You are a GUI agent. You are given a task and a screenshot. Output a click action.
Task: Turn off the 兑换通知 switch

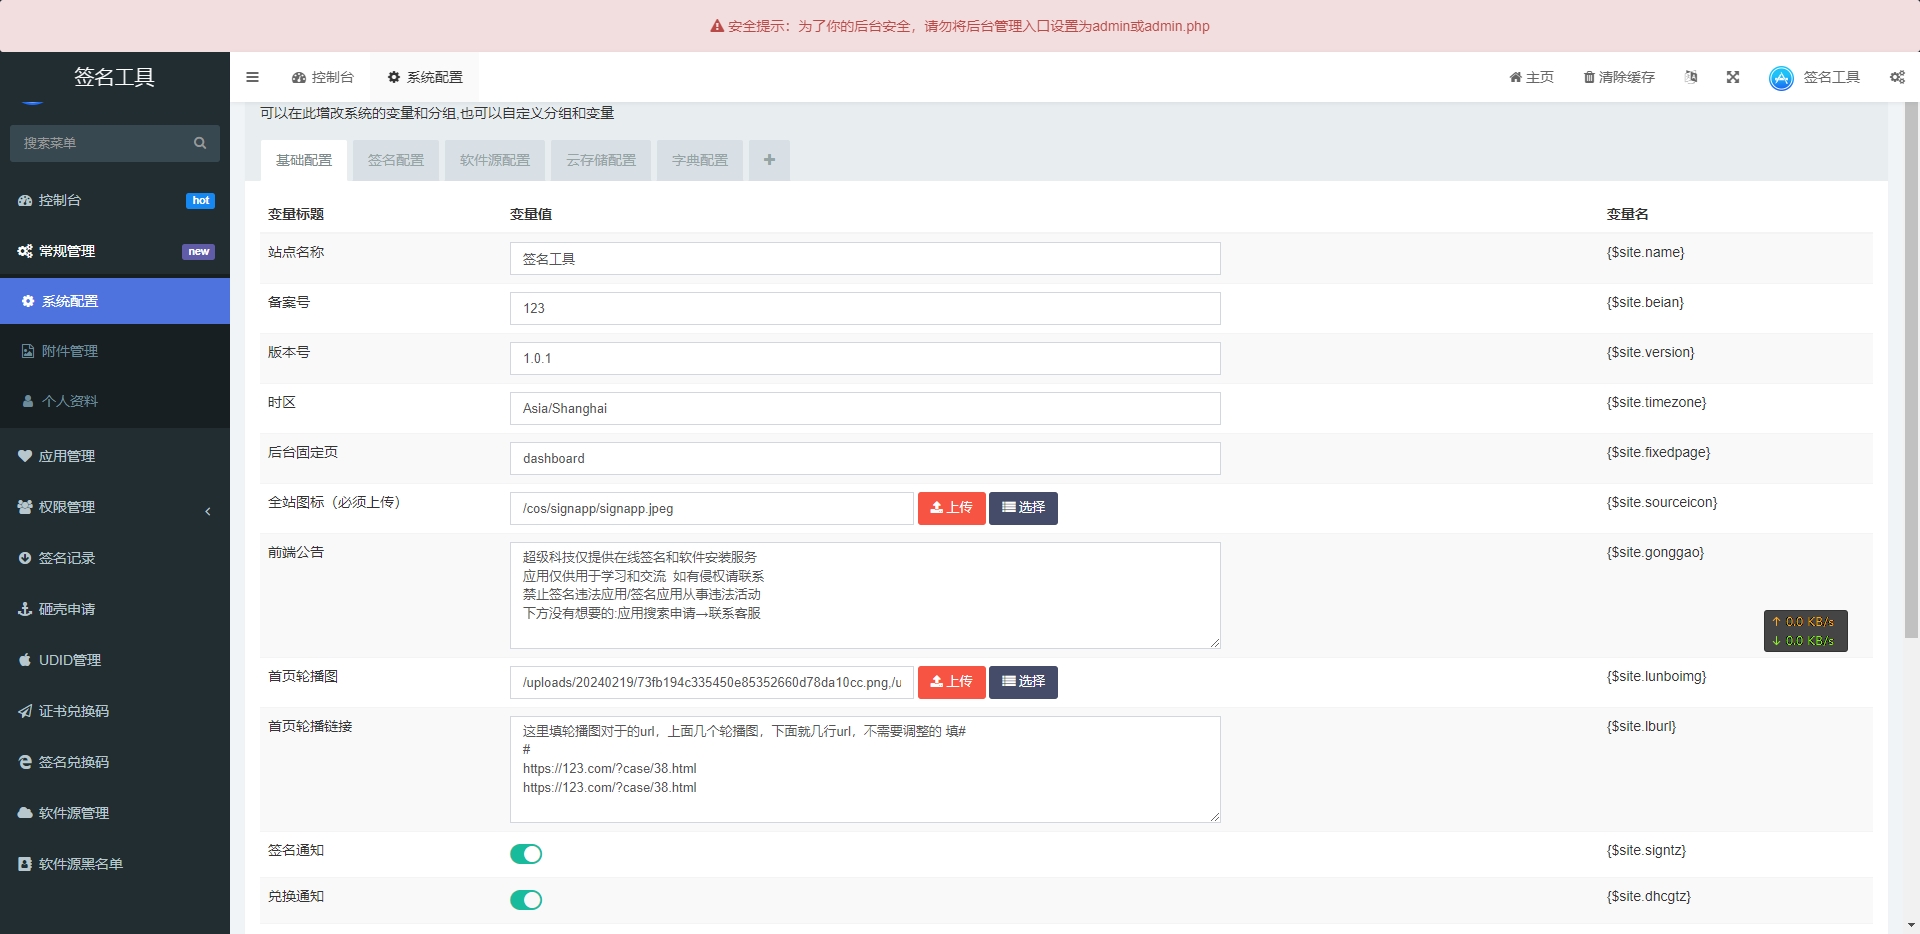pyautogui.click(x=526, y=900)
